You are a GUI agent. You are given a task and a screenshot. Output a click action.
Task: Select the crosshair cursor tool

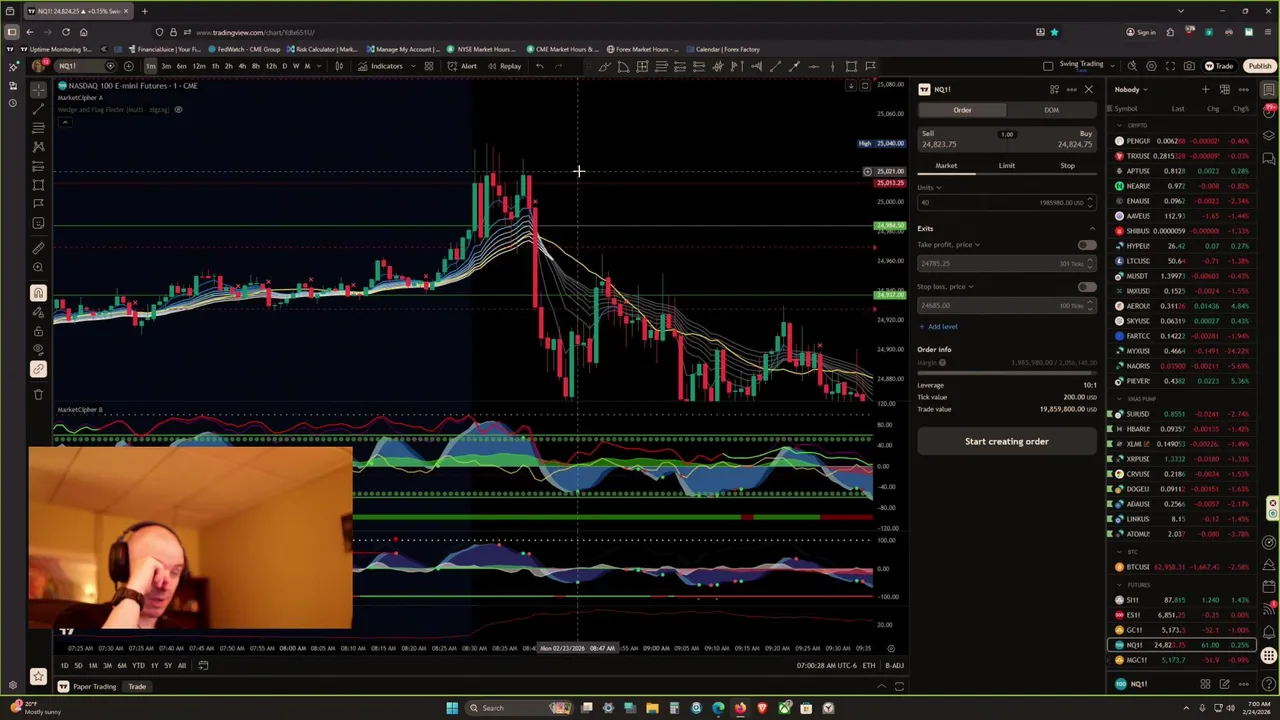click(38, 90)
